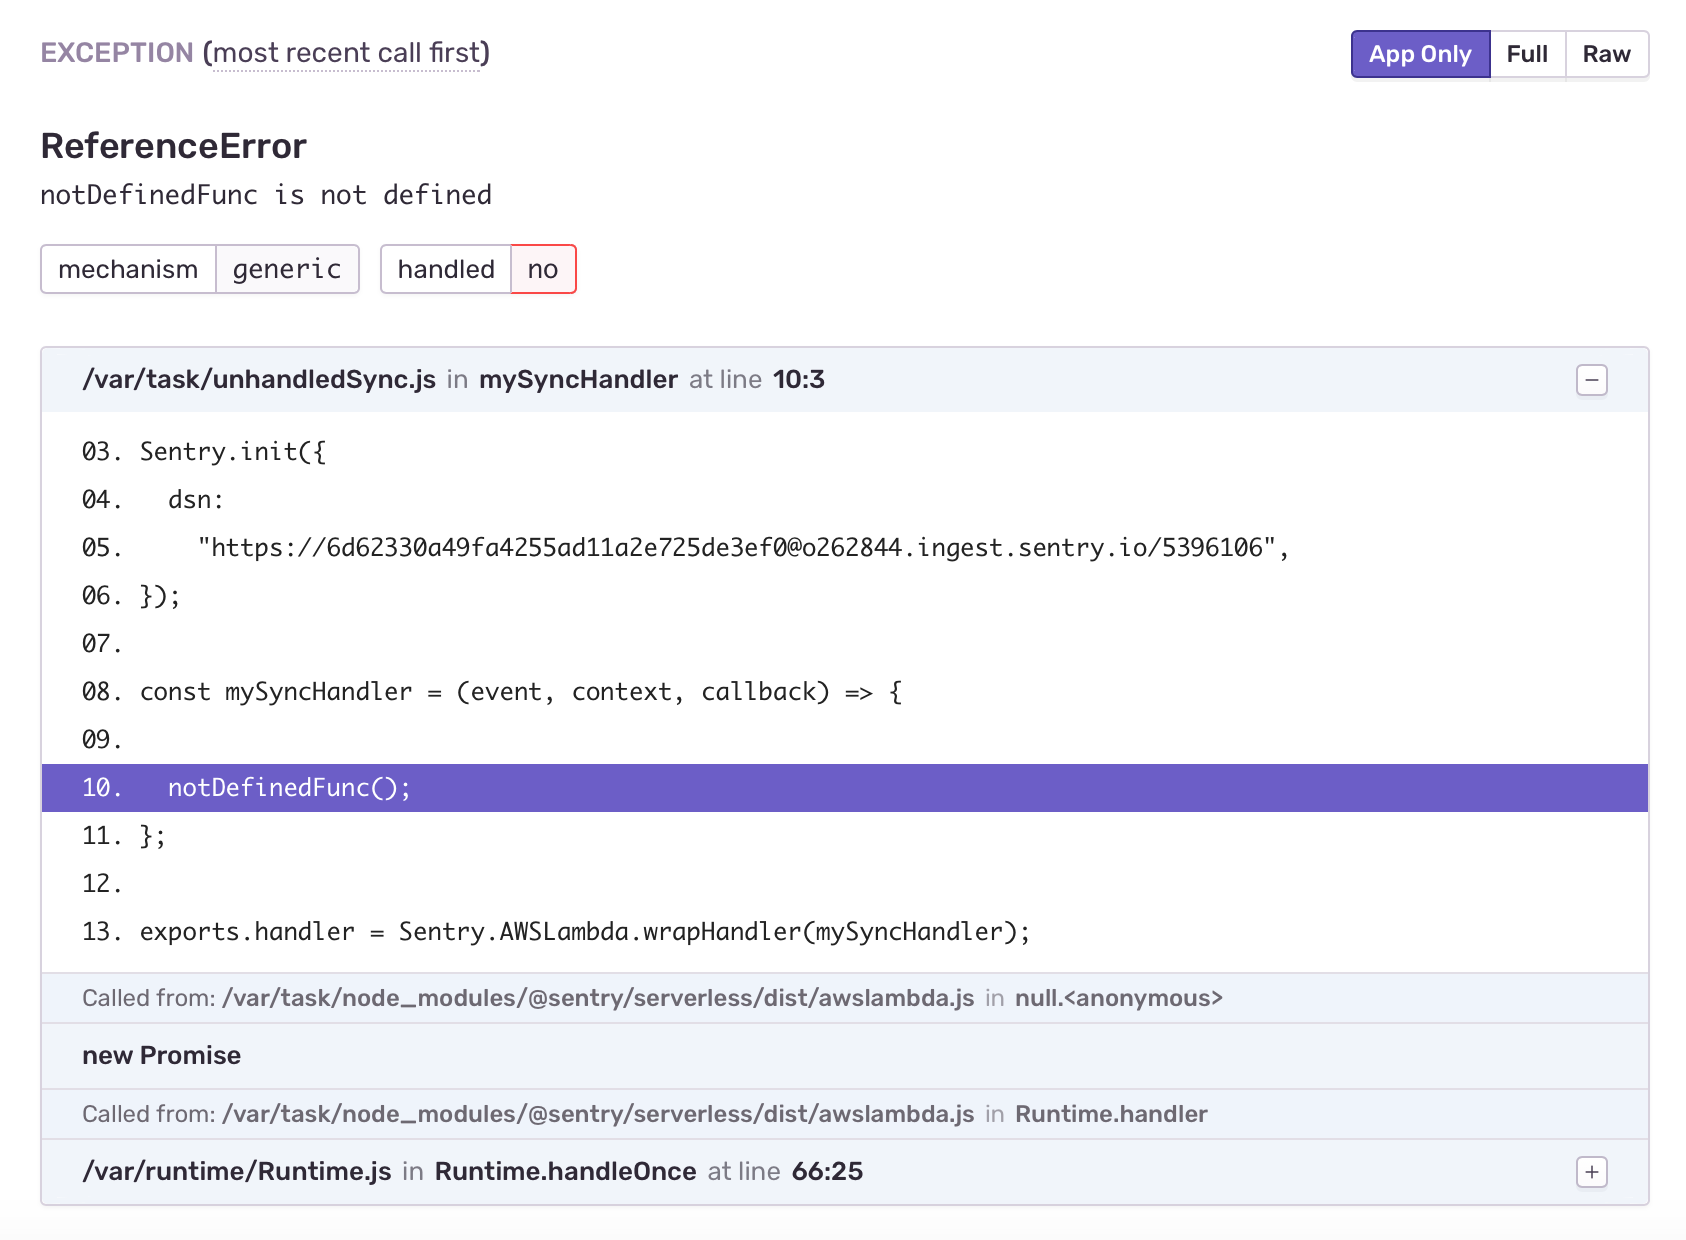Switch to App Only stack trace view
Viewport: 1686px width, 1240px height.
tap(1420, 54)
